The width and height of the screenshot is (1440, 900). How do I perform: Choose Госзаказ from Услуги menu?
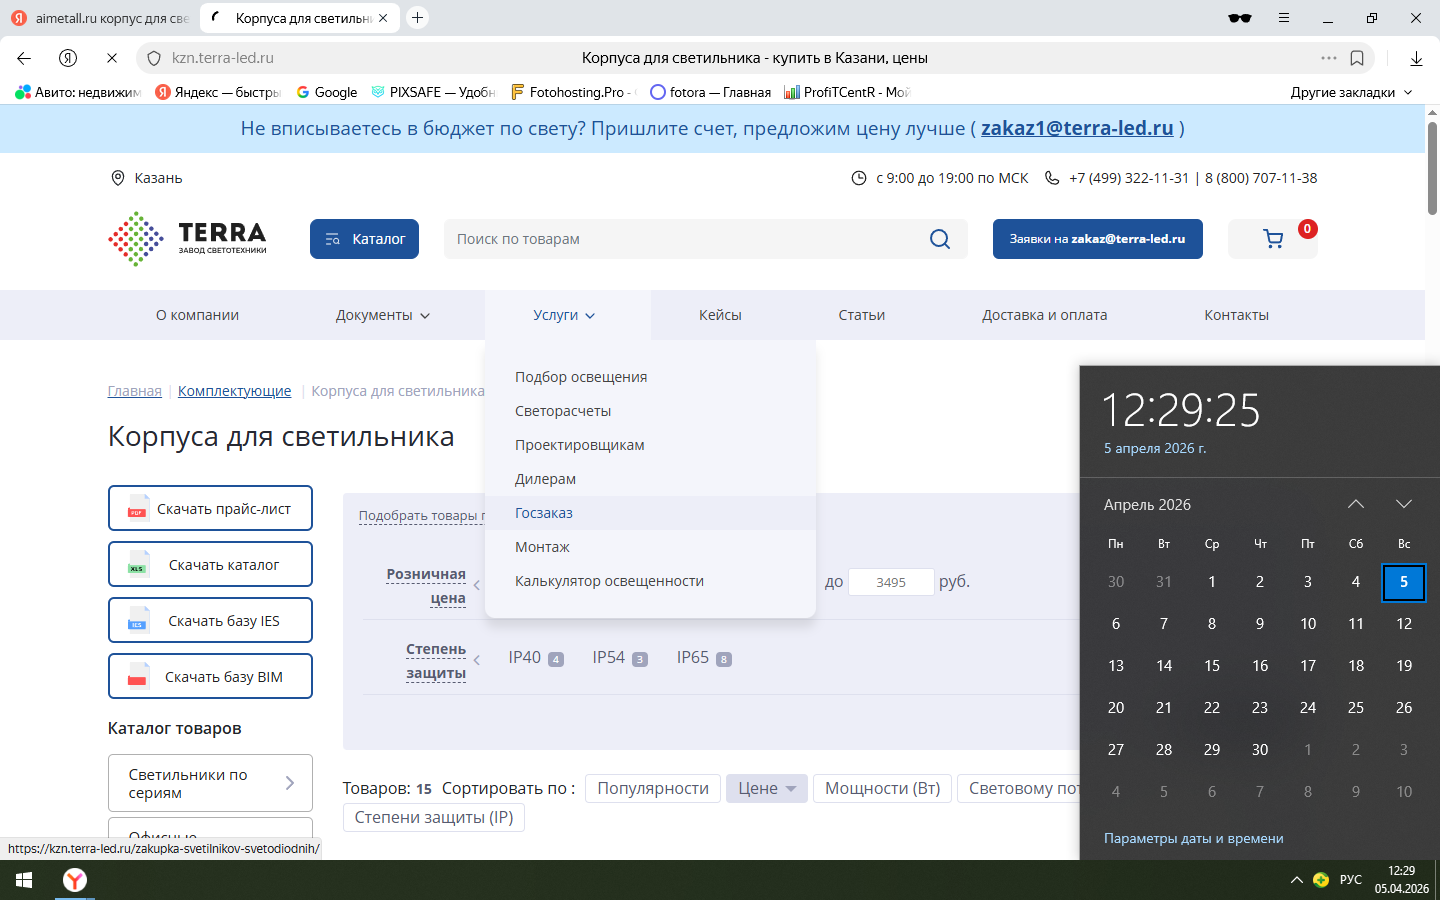coord(544,513)
